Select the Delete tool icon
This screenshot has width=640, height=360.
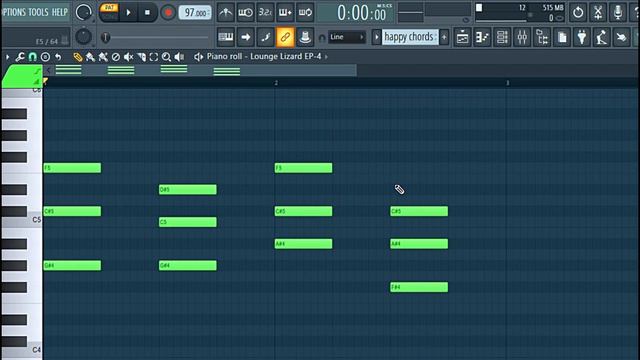116,57
